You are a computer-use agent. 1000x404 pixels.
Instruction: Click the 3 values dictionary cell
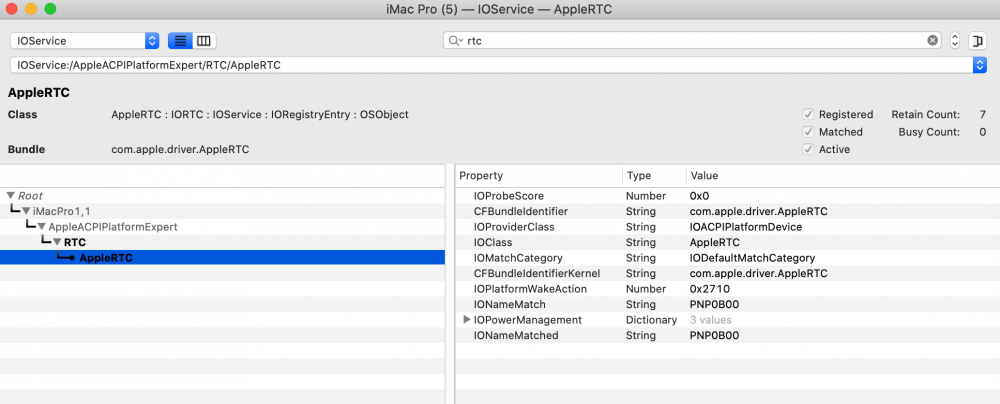pos(710,320)
